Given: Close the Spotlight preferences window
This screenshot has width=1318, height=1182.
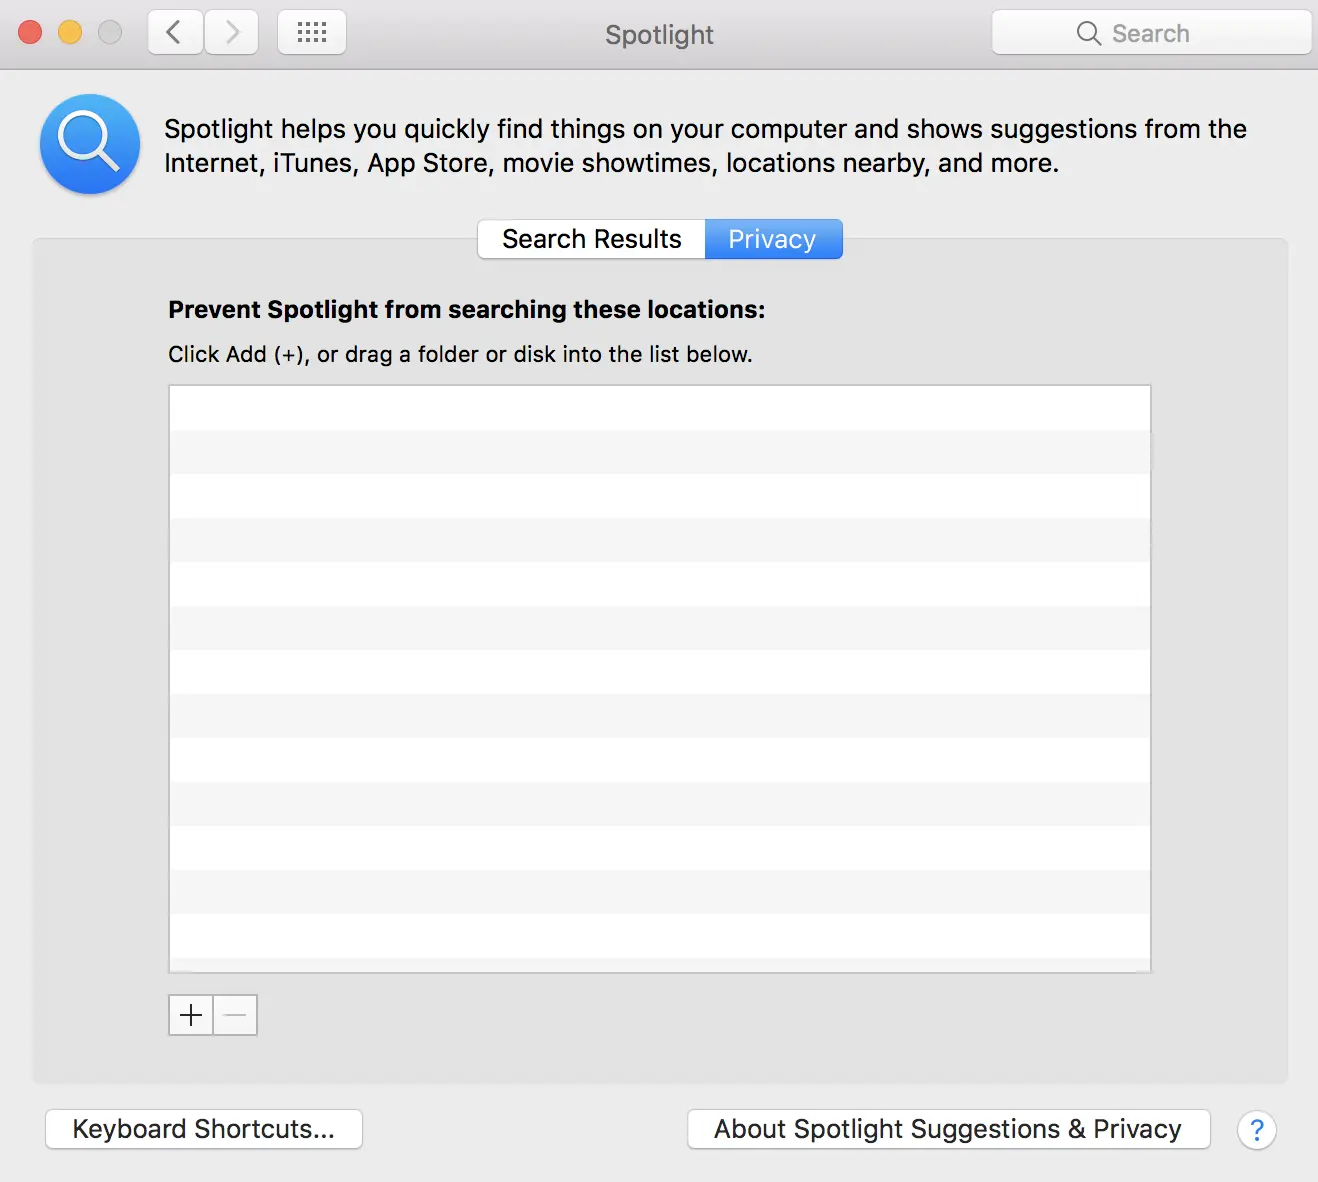Looking at the screenshot, I should pyautogui.click(x=29, y=32).
